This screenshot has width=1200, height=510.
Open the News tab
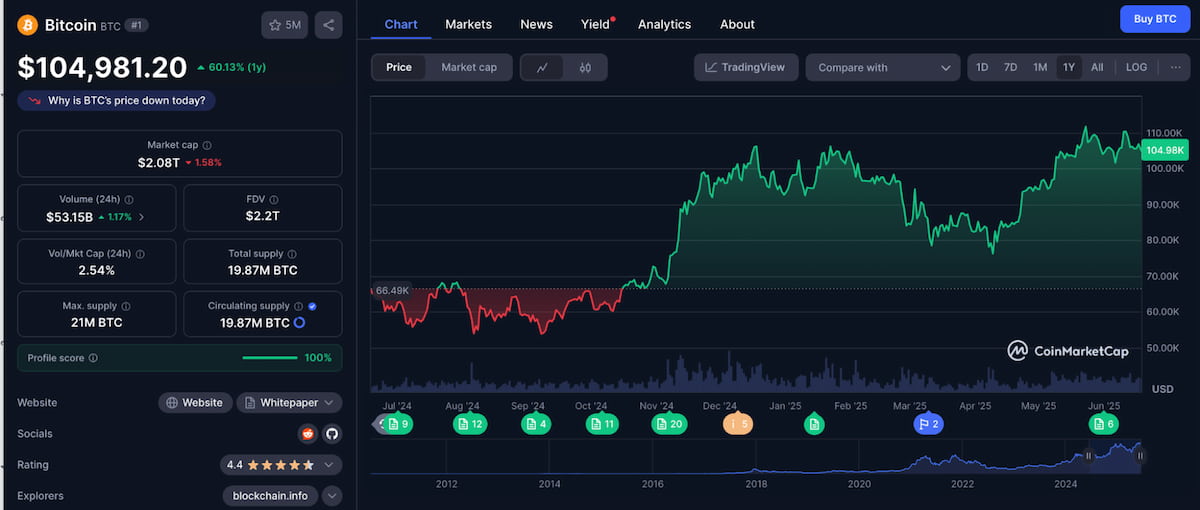point(536,24)
